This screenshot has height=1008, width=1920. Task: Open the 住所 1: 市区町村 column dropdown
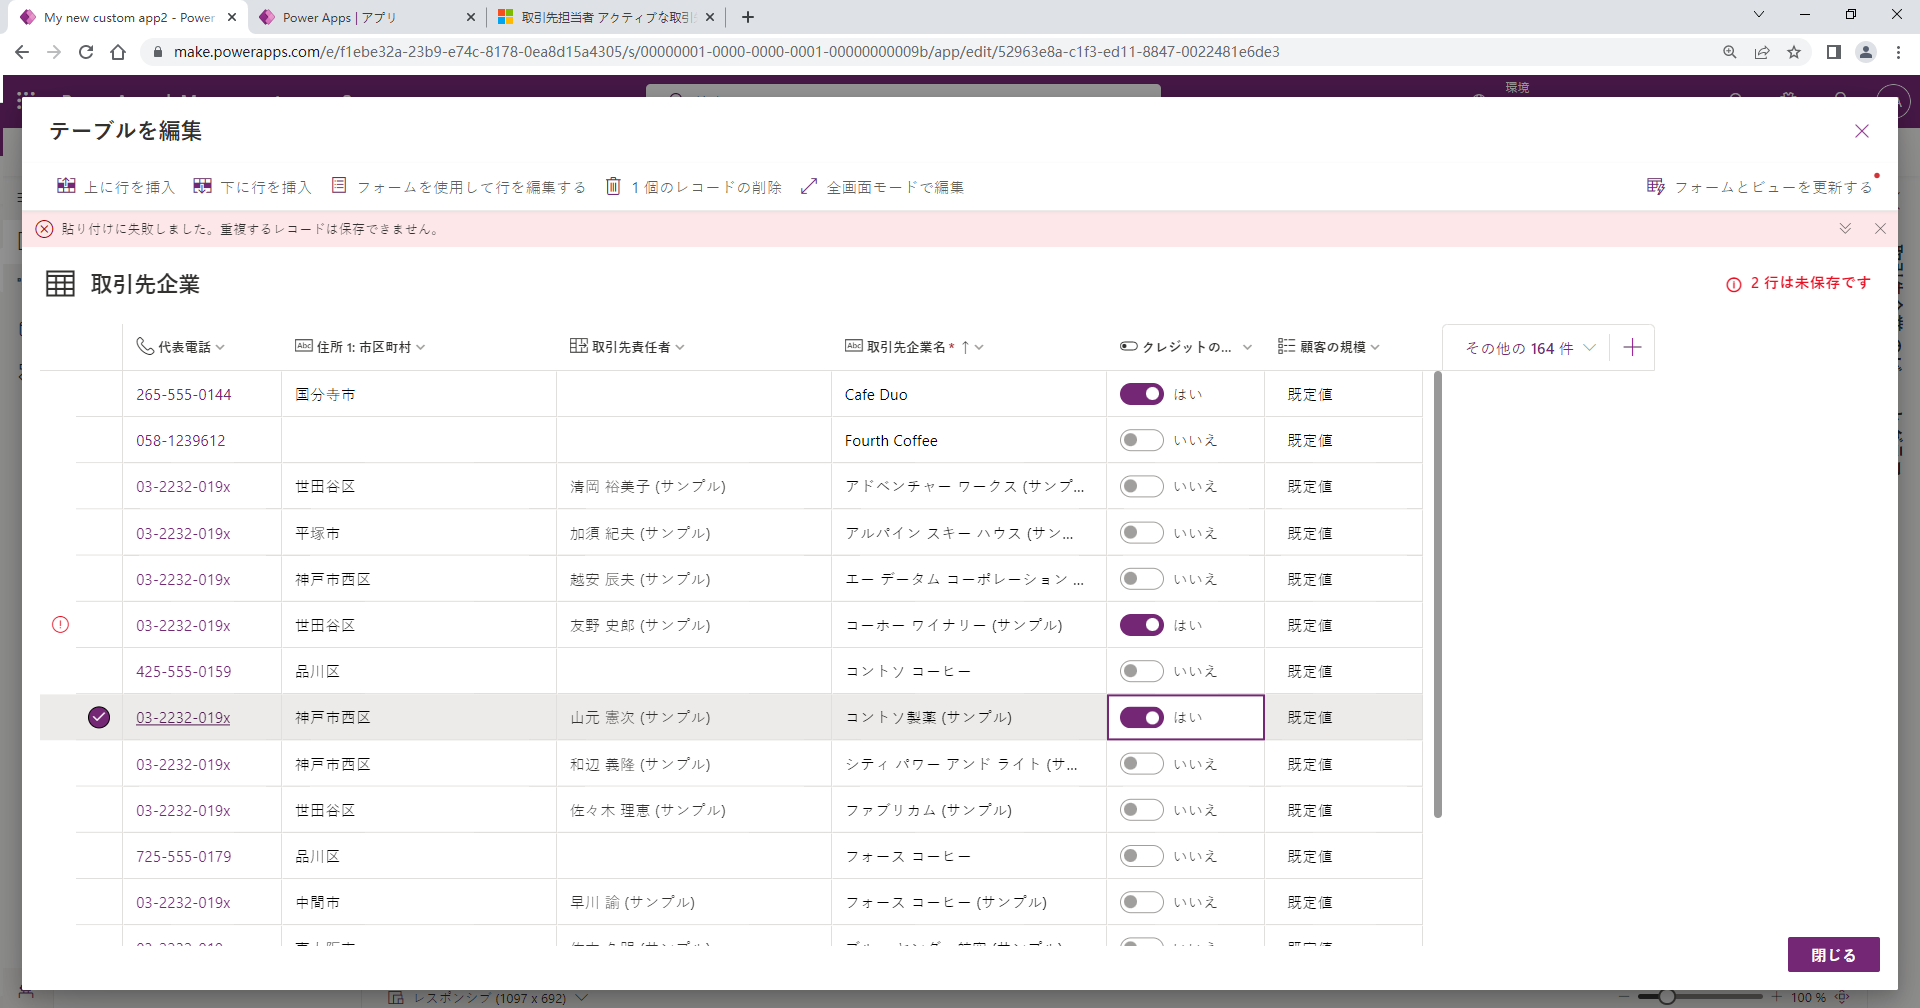click(x=421, y=347)
